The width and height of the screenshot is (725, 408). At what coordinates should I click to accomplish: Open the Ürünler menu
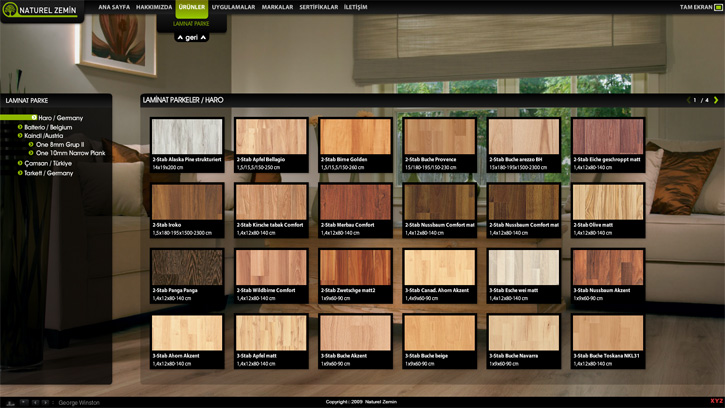(x=191, y=7)
